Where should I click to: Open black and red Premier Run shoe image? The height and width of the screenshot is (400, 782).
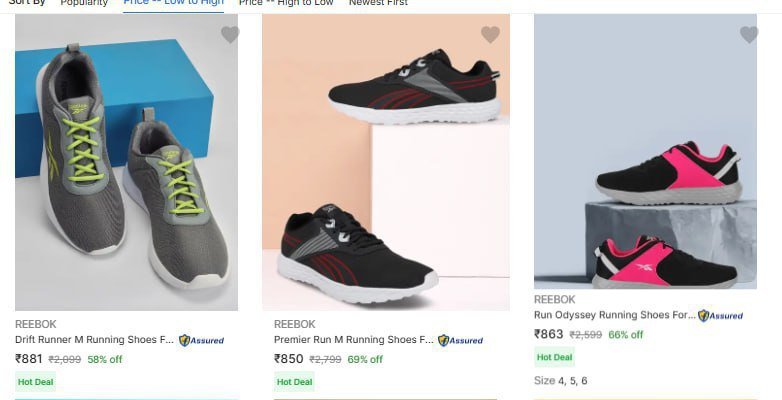386,162
